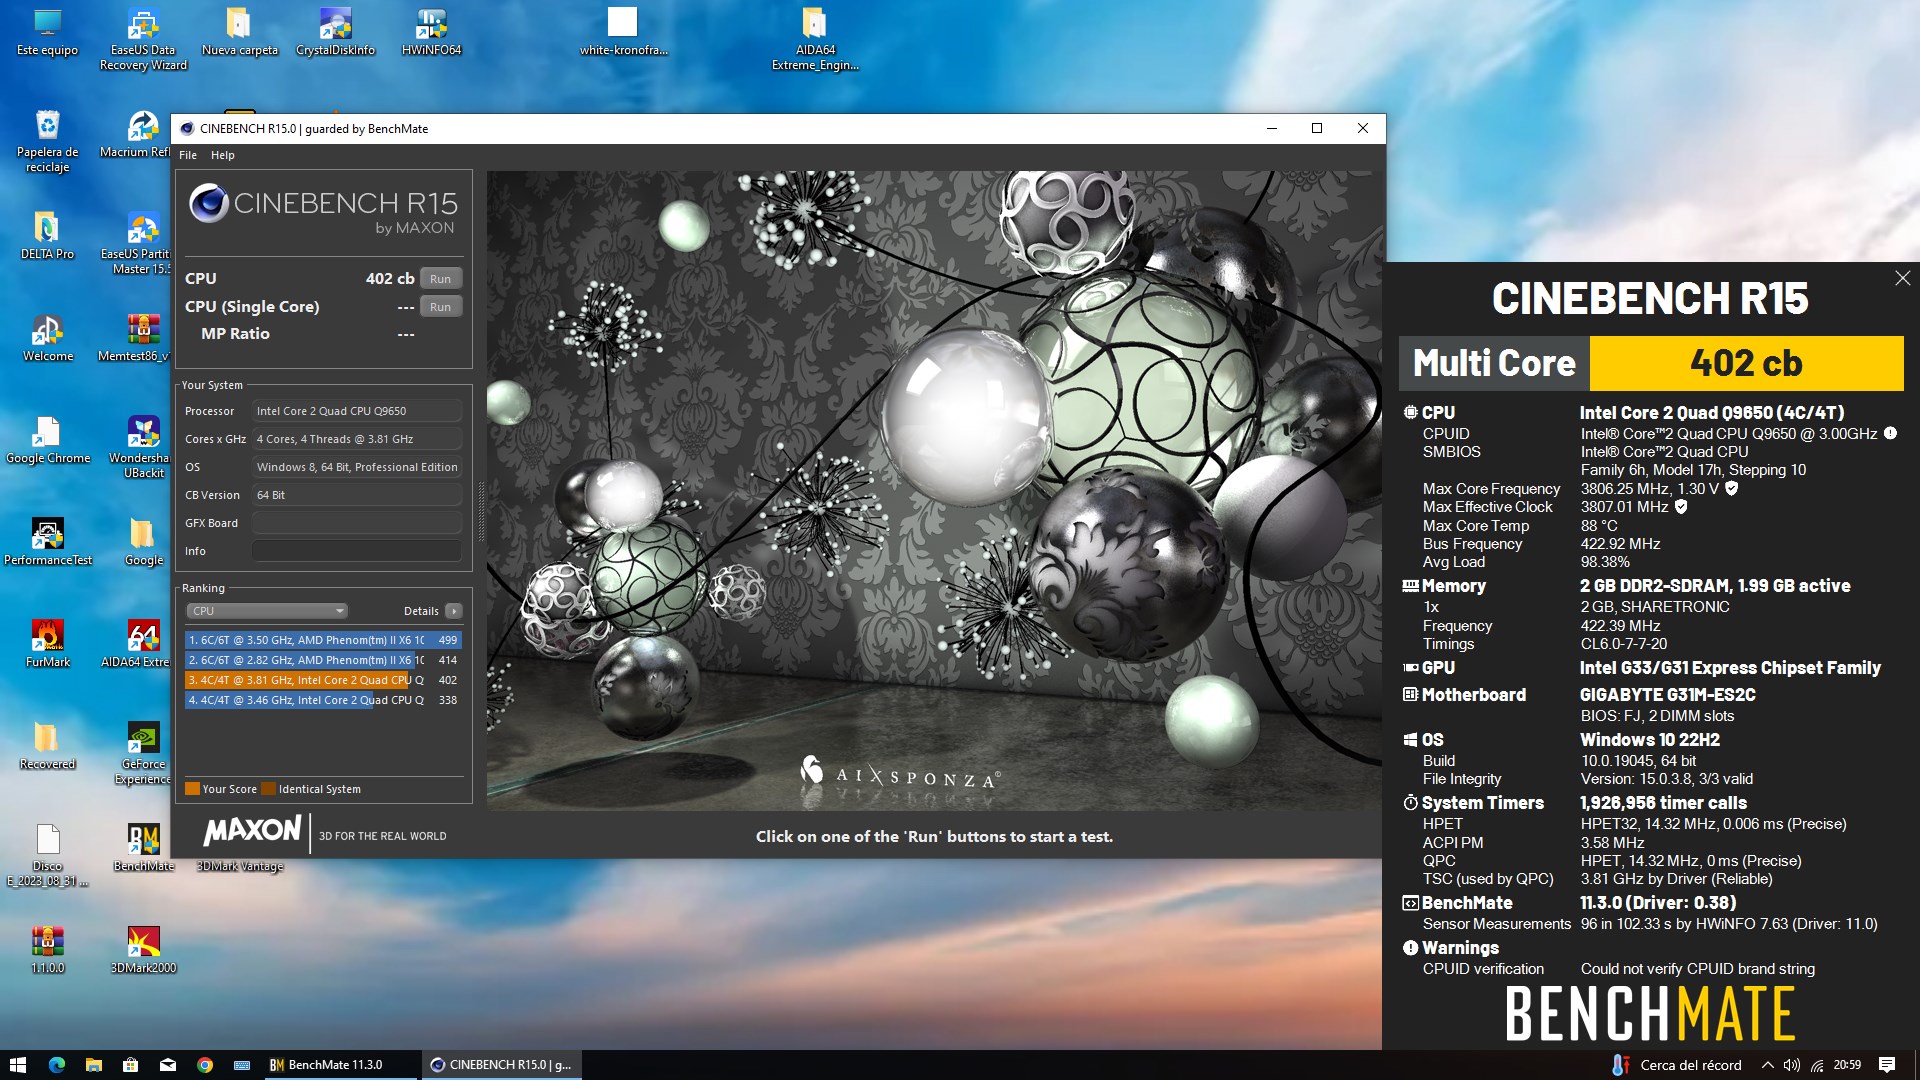1920x1080 pixels.
Task: Open EaseUS Data Recovery Wizard icon
Action: [x=143, y=40]
